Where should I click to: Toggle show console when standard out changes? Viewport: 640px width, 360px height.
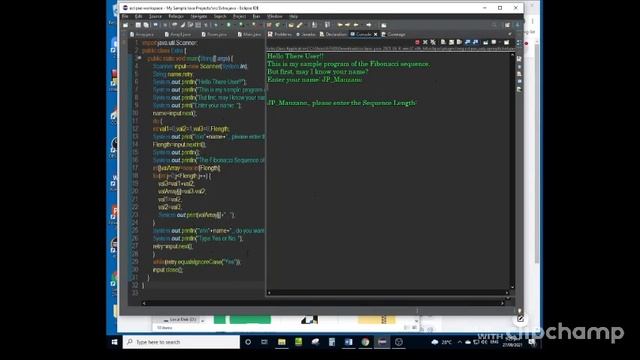467,42
